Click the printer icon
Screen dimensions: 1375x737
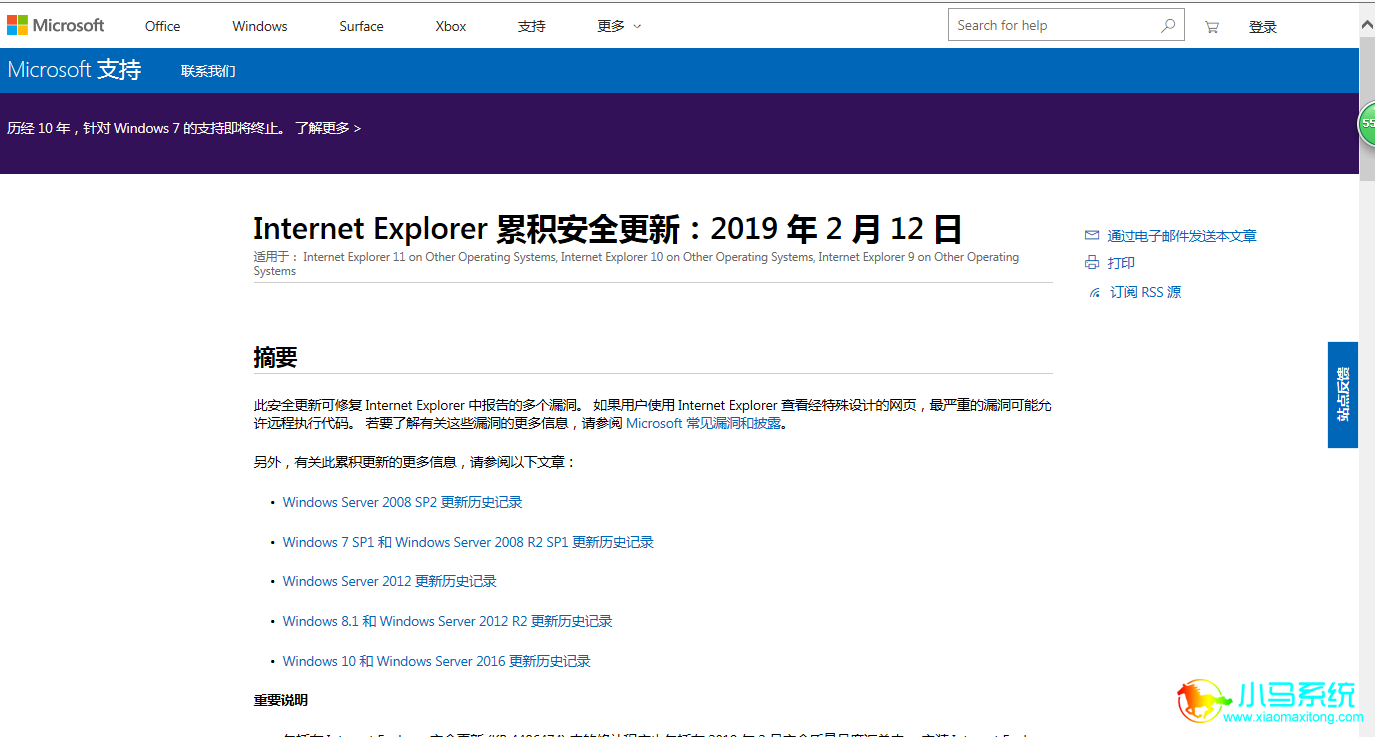tap(1092, 263)
